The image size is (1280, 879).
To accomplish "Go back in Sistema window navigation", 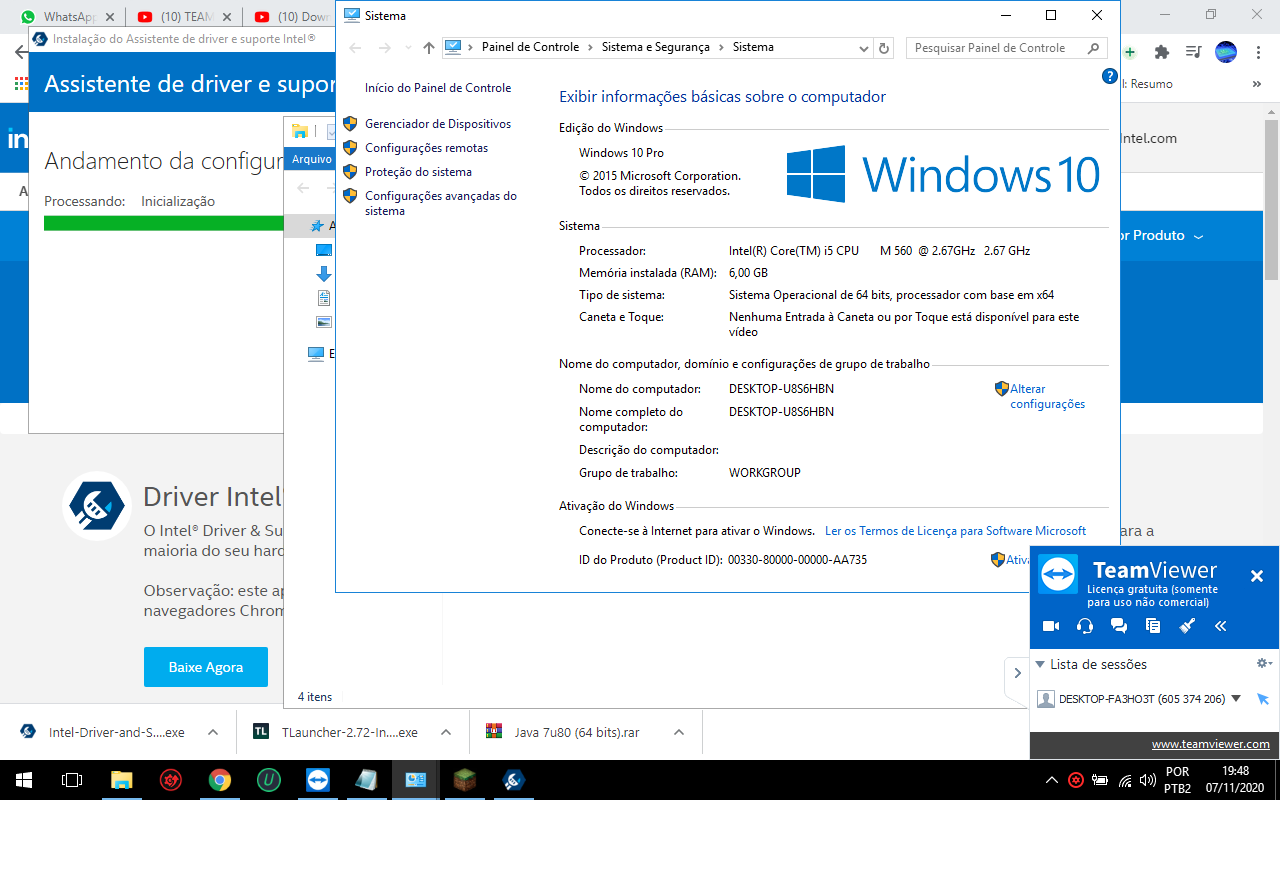I will [x=356, y=48].
